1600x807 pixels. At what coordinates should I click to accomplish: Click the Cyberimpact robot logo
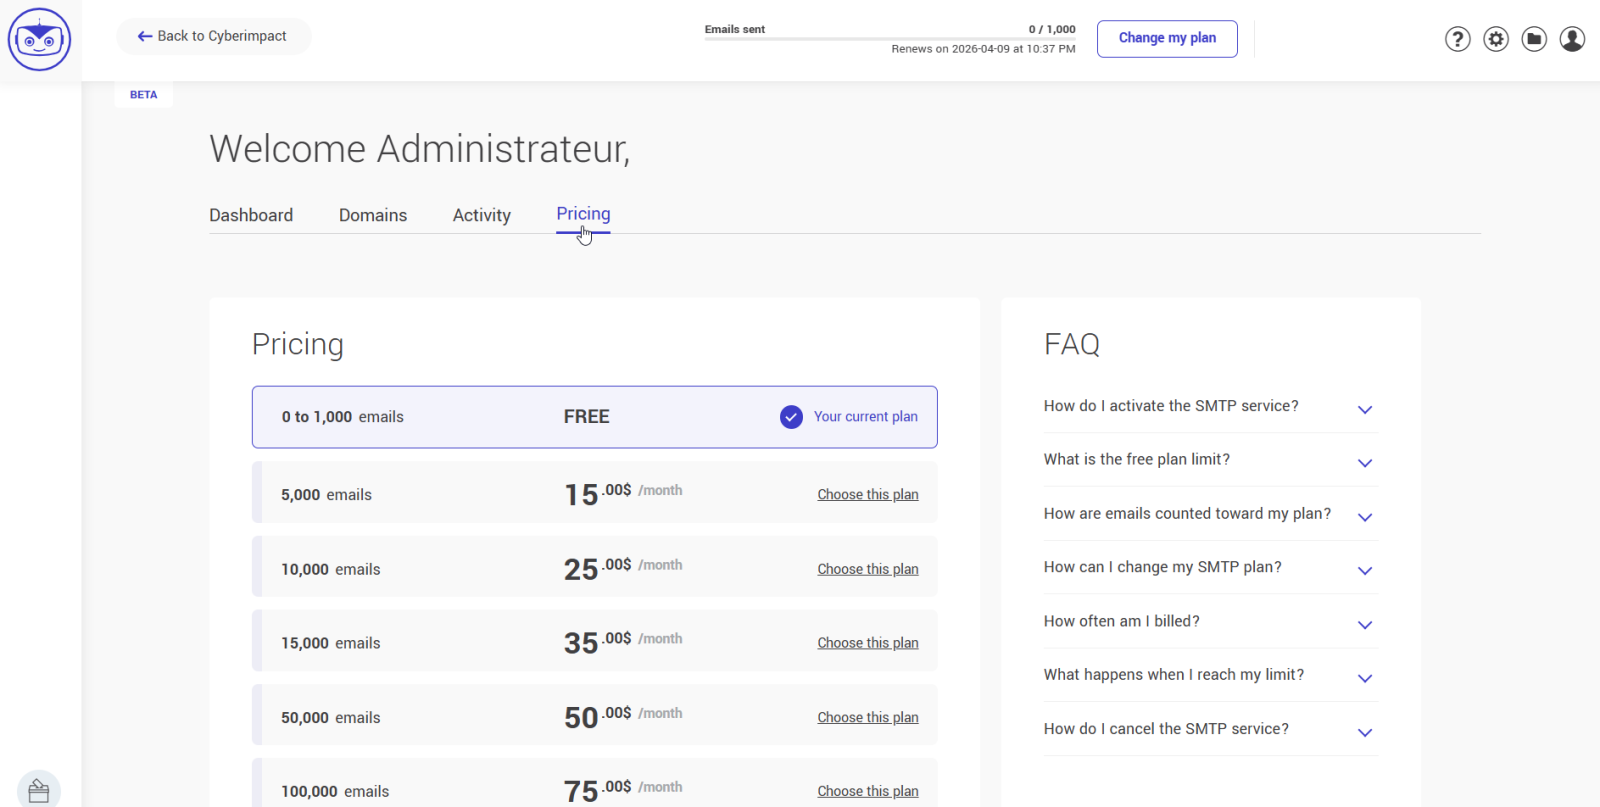(39, 39)
